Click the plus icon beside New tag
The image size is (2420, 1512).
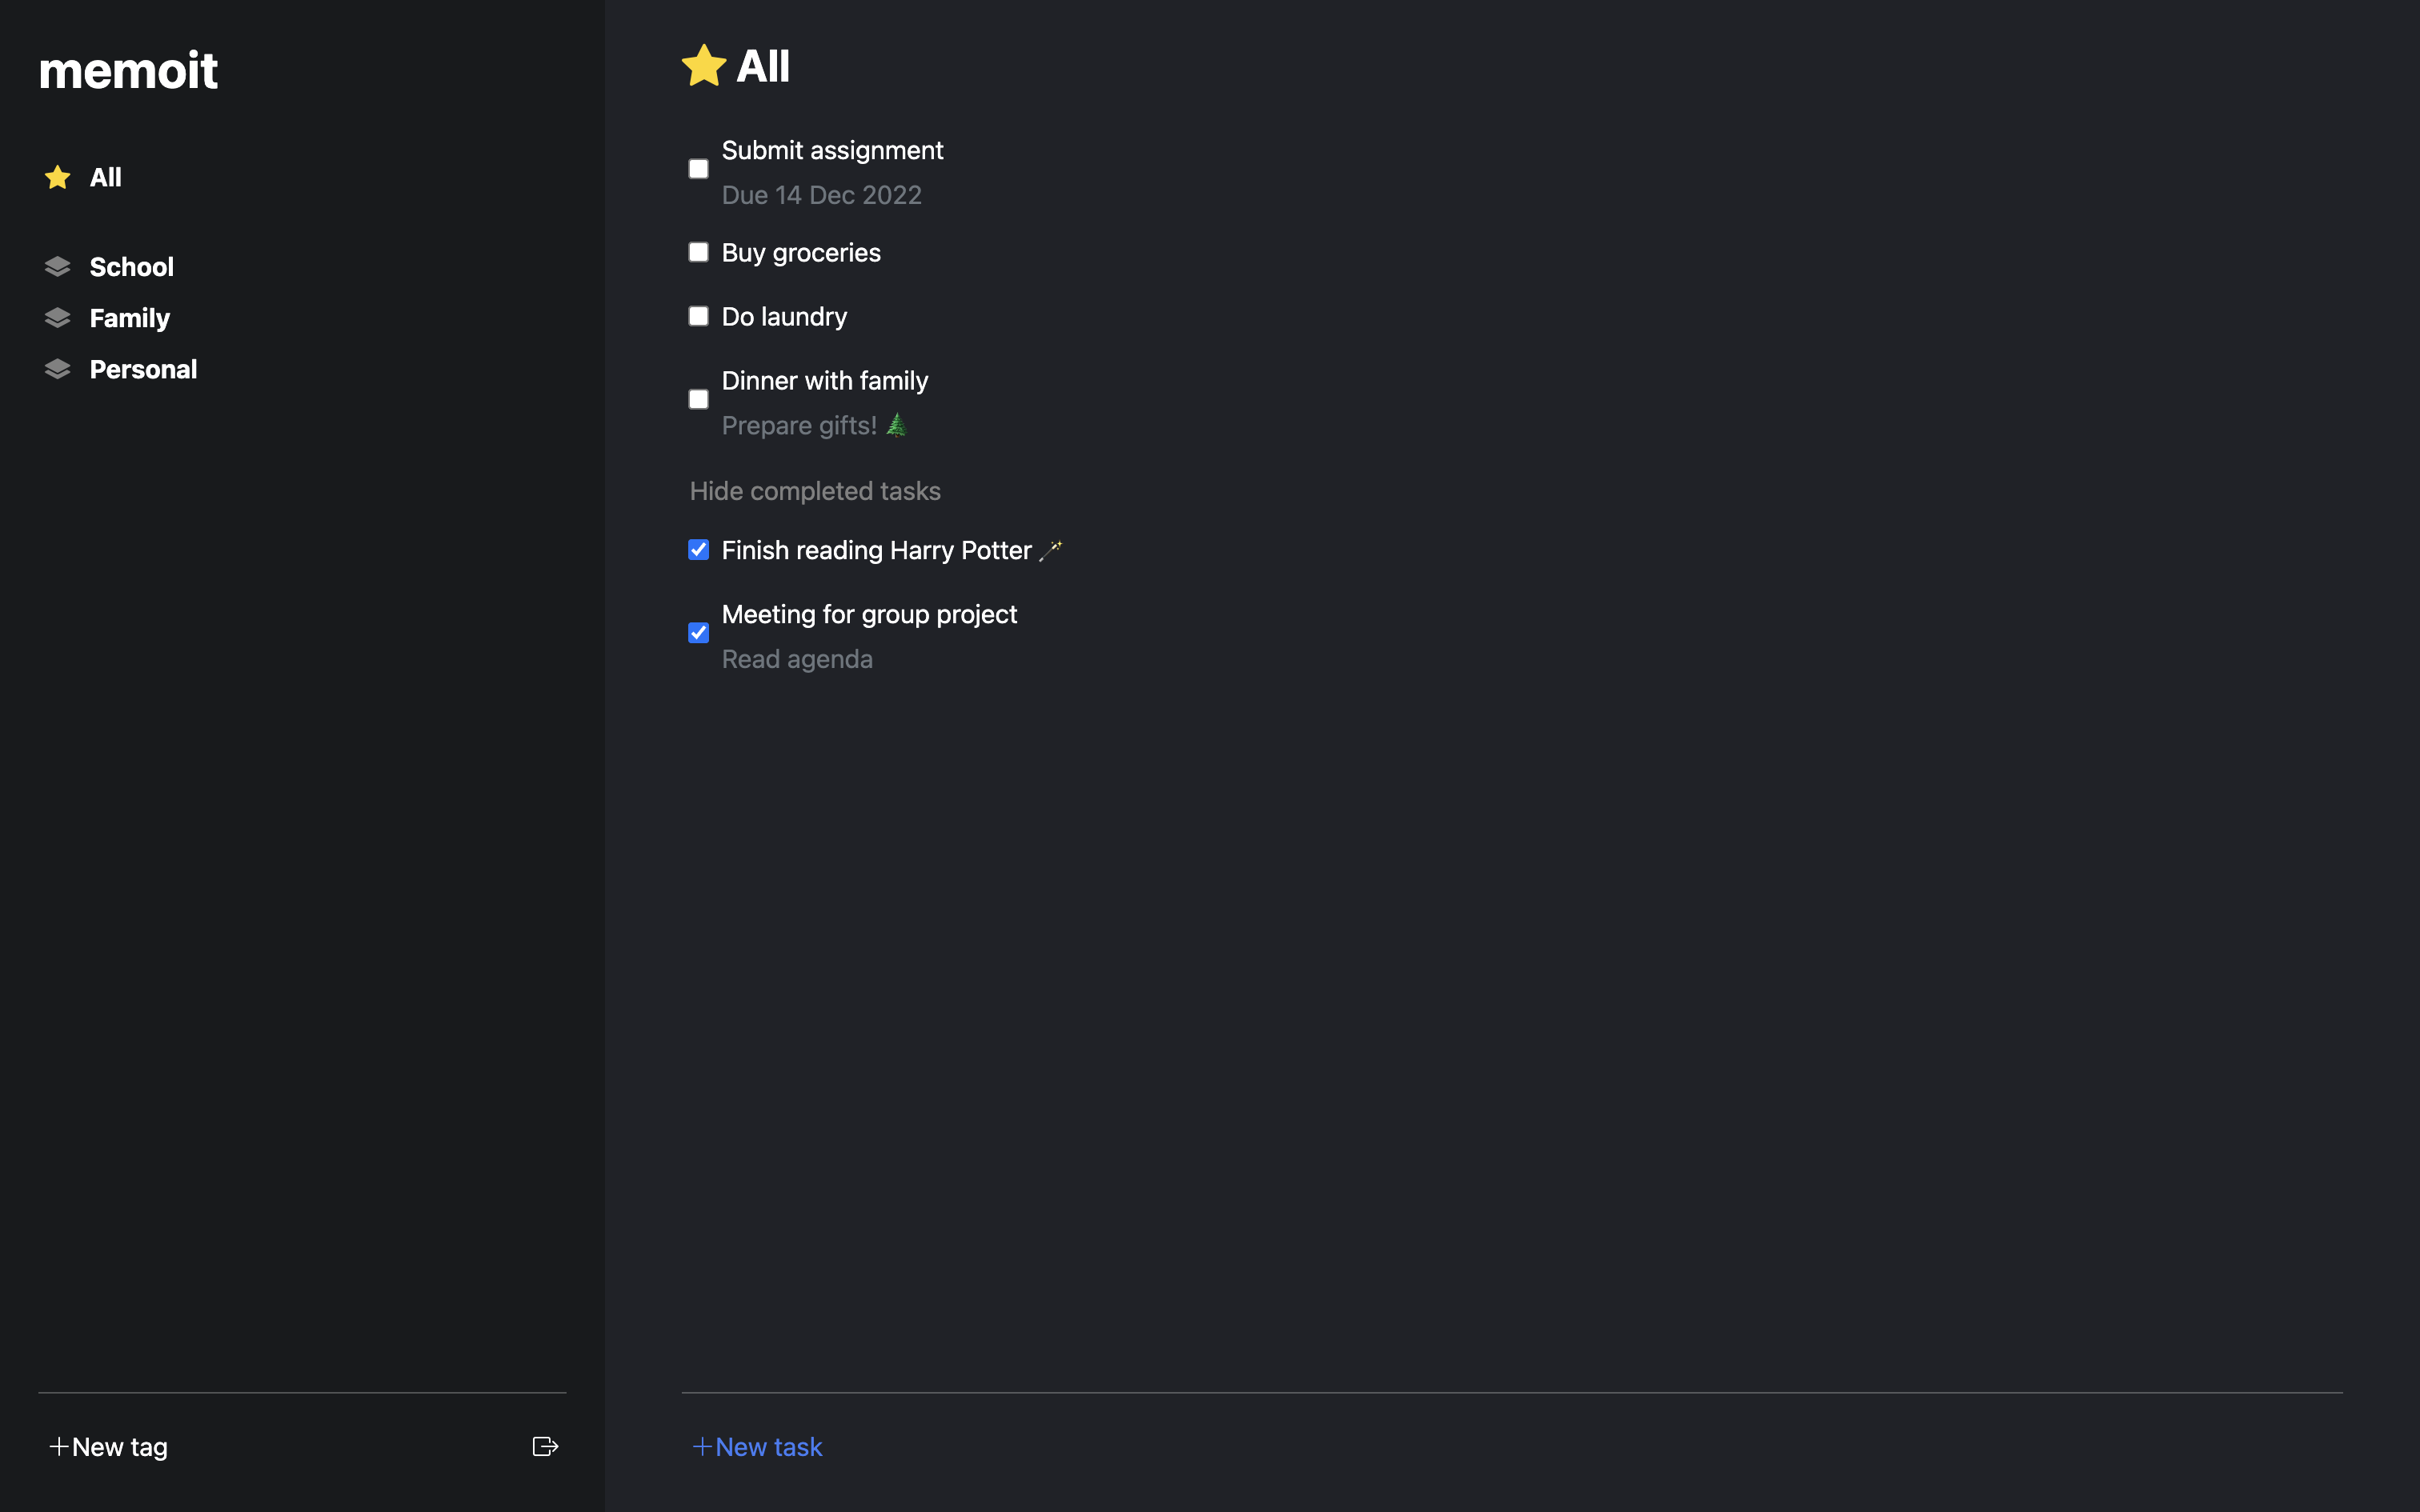(x=59, y=1446)
